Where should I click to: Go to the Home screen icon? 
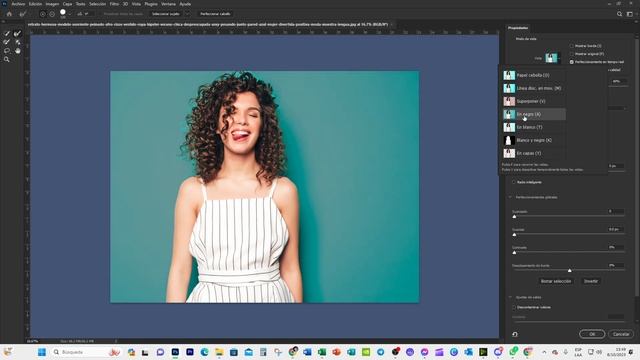point(9,14)
